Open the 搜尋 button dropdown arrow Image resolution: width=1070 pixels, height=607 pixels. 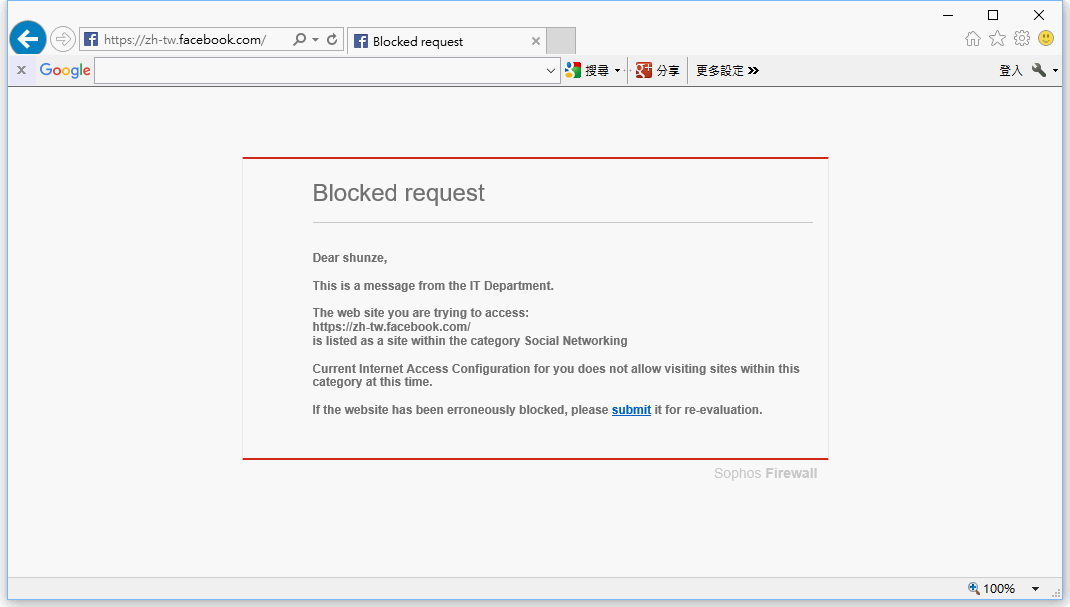(x=617, y=71)
